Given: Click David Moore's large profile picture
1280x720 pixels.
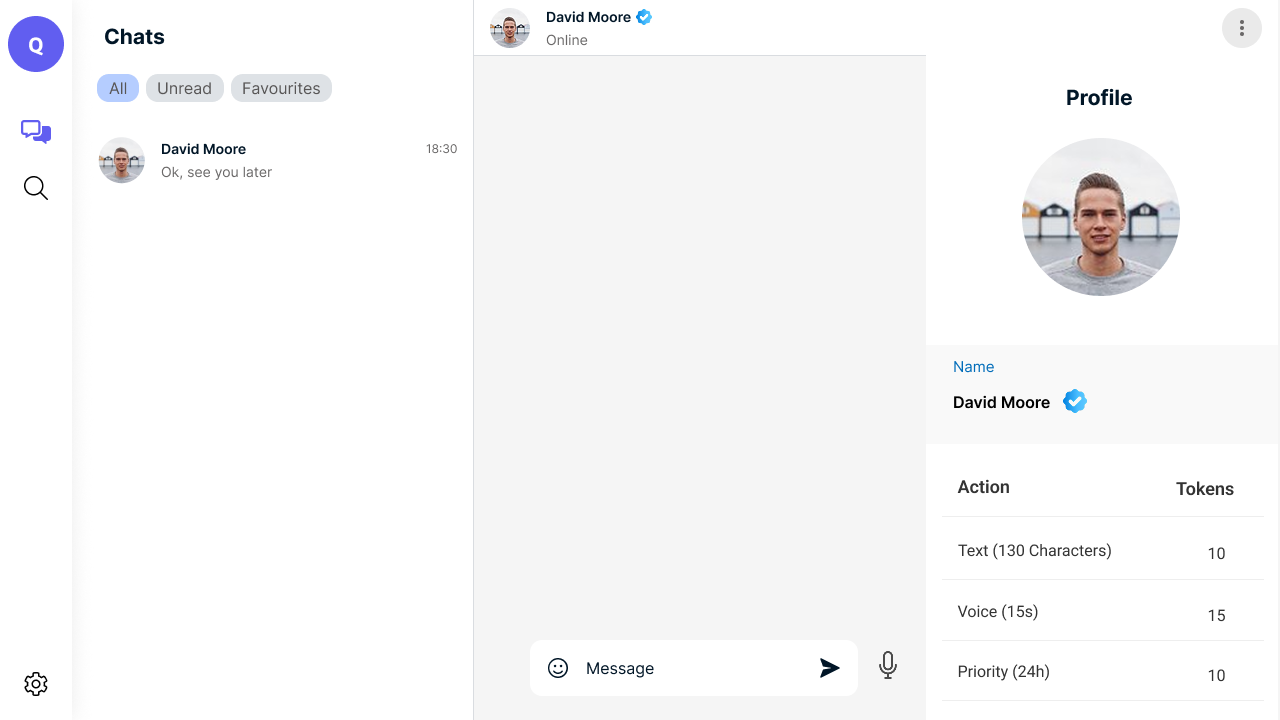Looking at the screenshot, I should point(1100,217).
